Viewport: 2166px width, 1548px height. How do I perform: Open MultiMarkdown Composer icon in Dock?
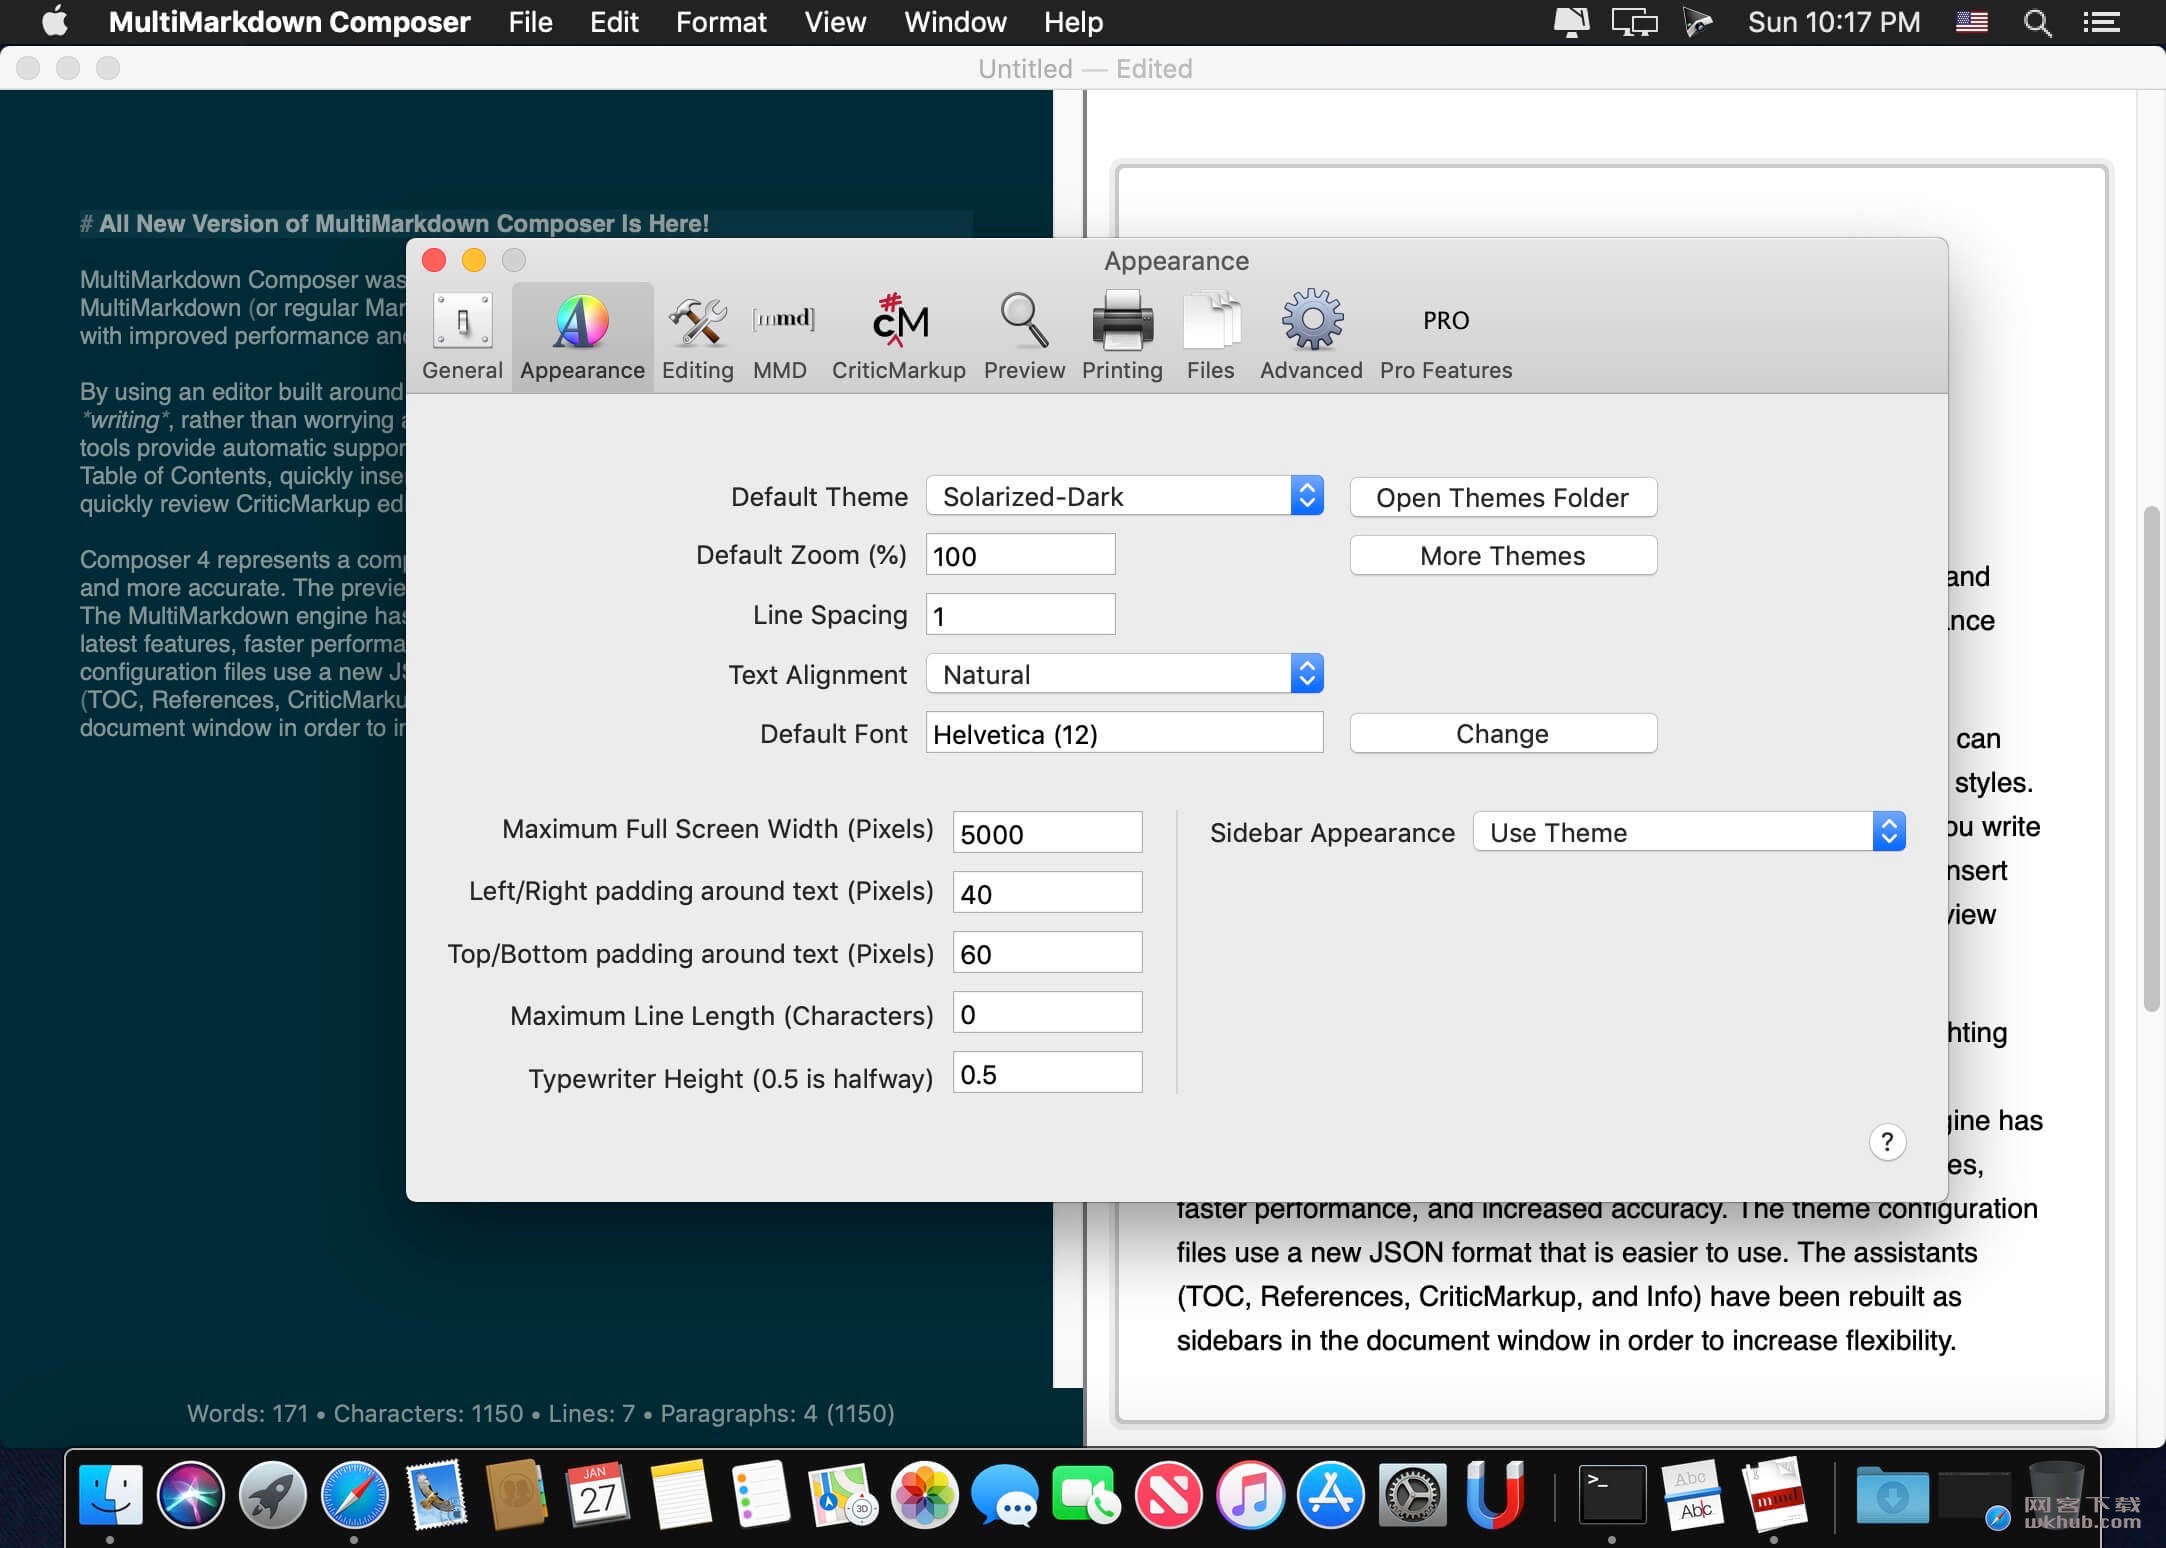click(x=1774, y=1495)
